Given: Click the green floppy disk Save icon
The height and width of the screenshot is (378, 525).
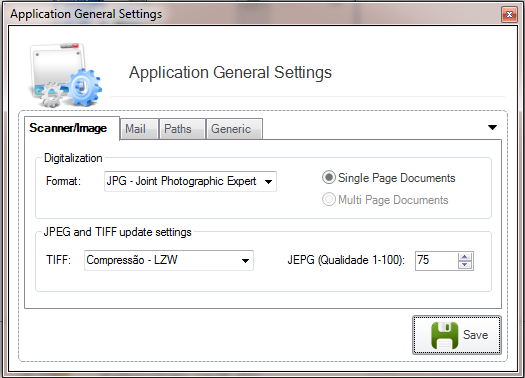Looking at the screenshot, I should (444, 335).
